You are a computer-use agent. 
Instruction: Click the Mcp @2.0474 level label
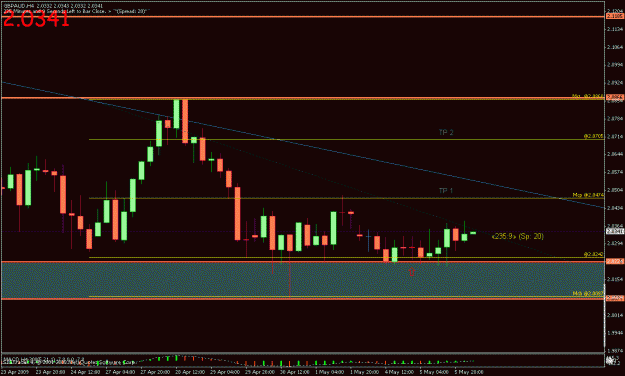click(x=588, y=195)
